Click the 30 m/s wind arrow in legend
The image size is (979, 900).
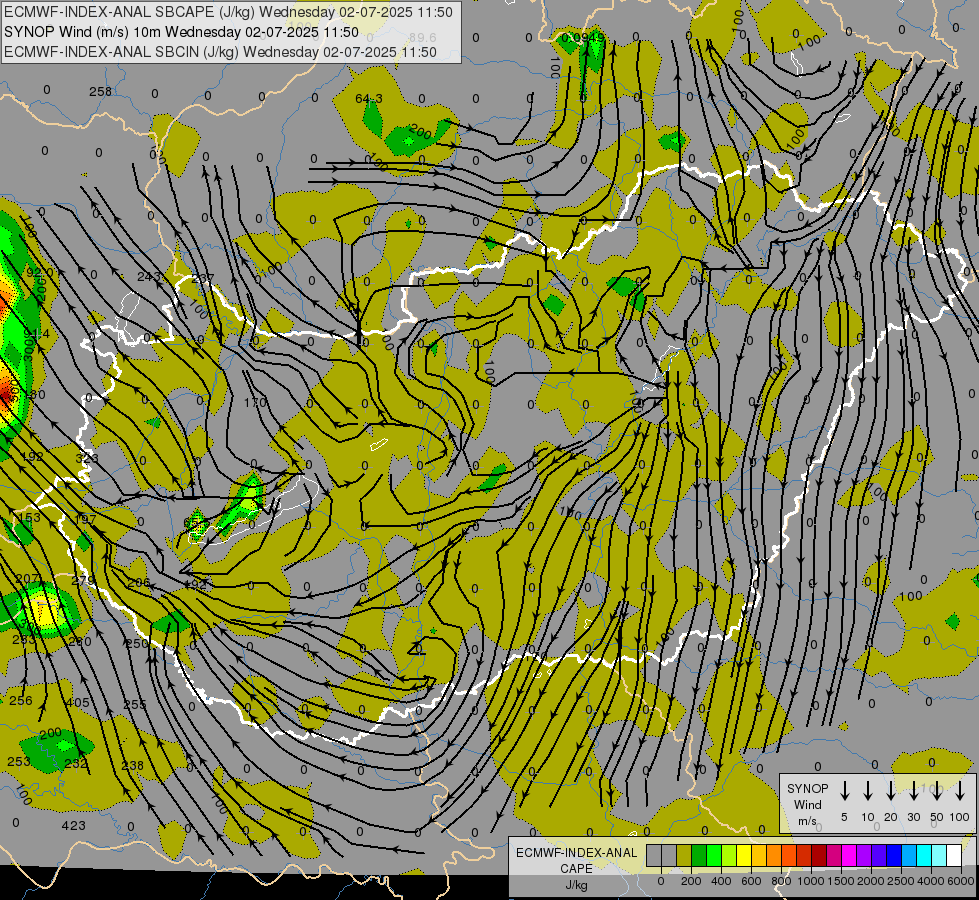pos(913,791)
